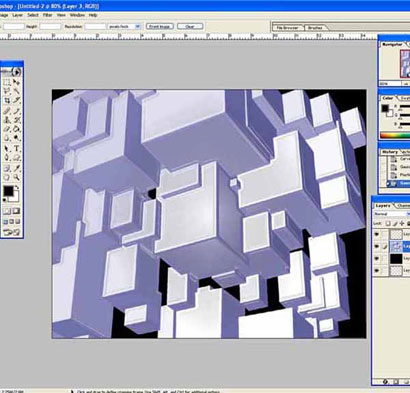
Task: Toggle lock transparent pixels
Action: coord(388,223)
